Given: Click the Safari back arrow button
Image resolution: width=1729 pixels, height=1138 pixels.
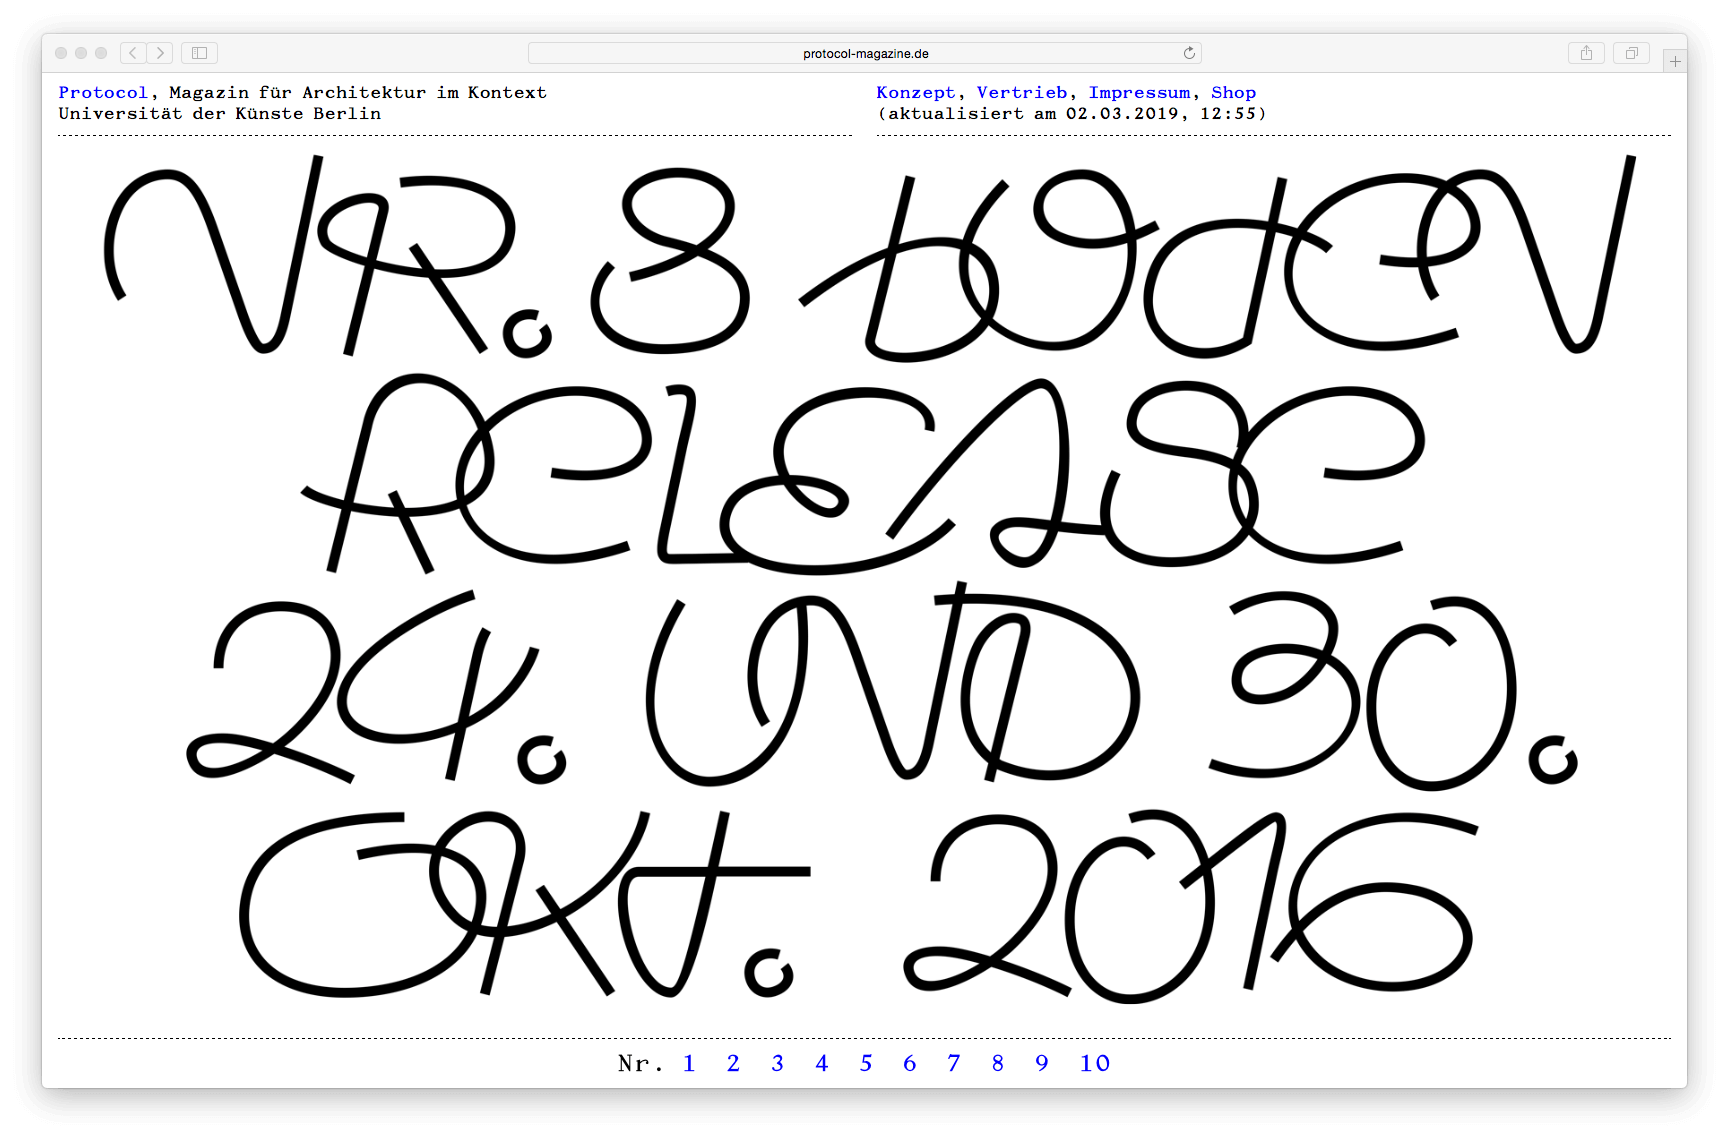Looking at the screenshot, I should tap(133, 53).
